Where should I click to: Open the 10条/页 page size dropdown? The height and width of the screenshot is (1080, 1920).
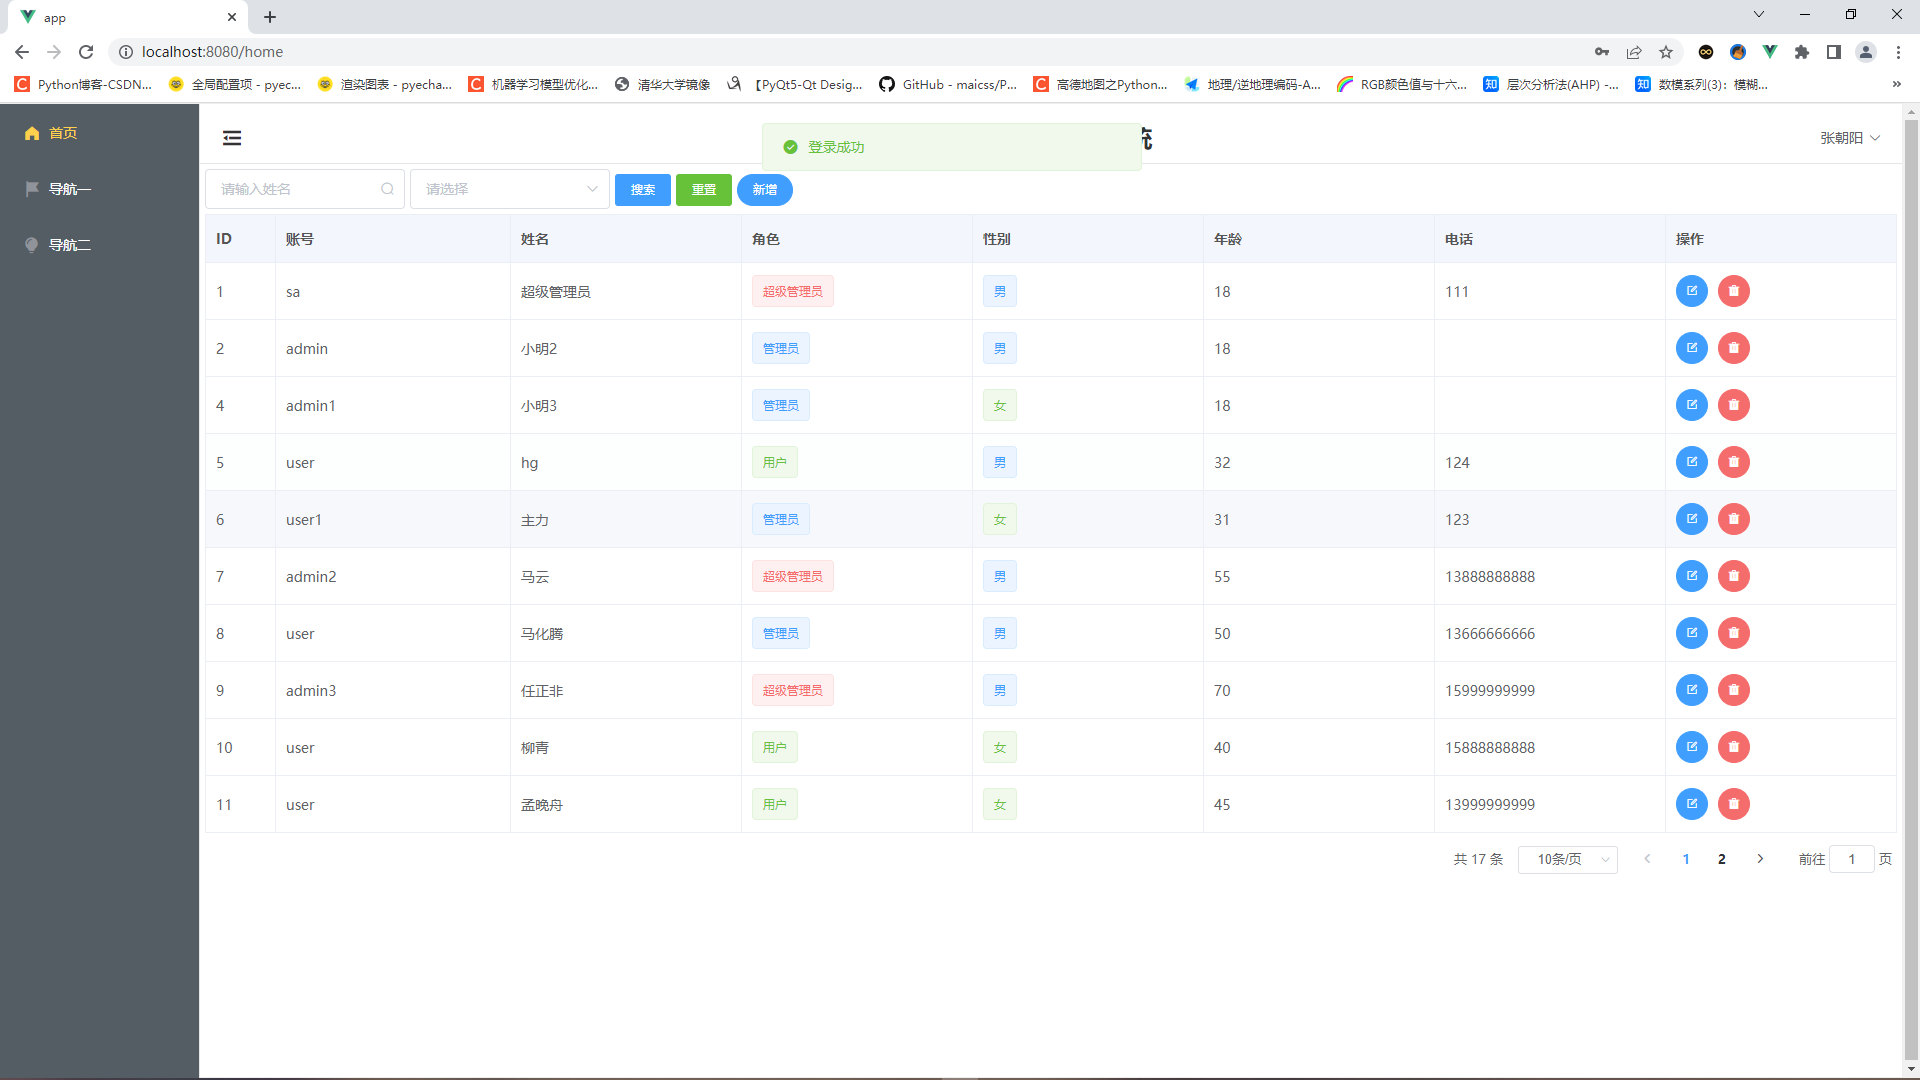tap(1567, 859)
